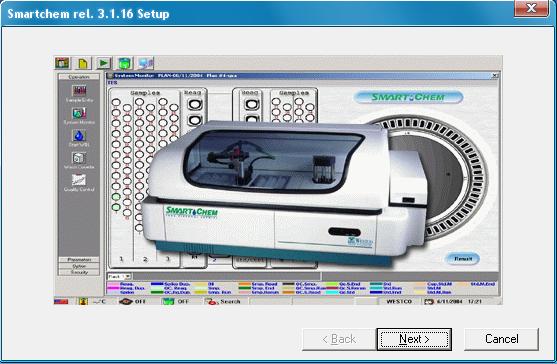The width and height of the screenshot is (557, 364).
Task: Expand the Parameters sidebar section
Action: (79, 260)
